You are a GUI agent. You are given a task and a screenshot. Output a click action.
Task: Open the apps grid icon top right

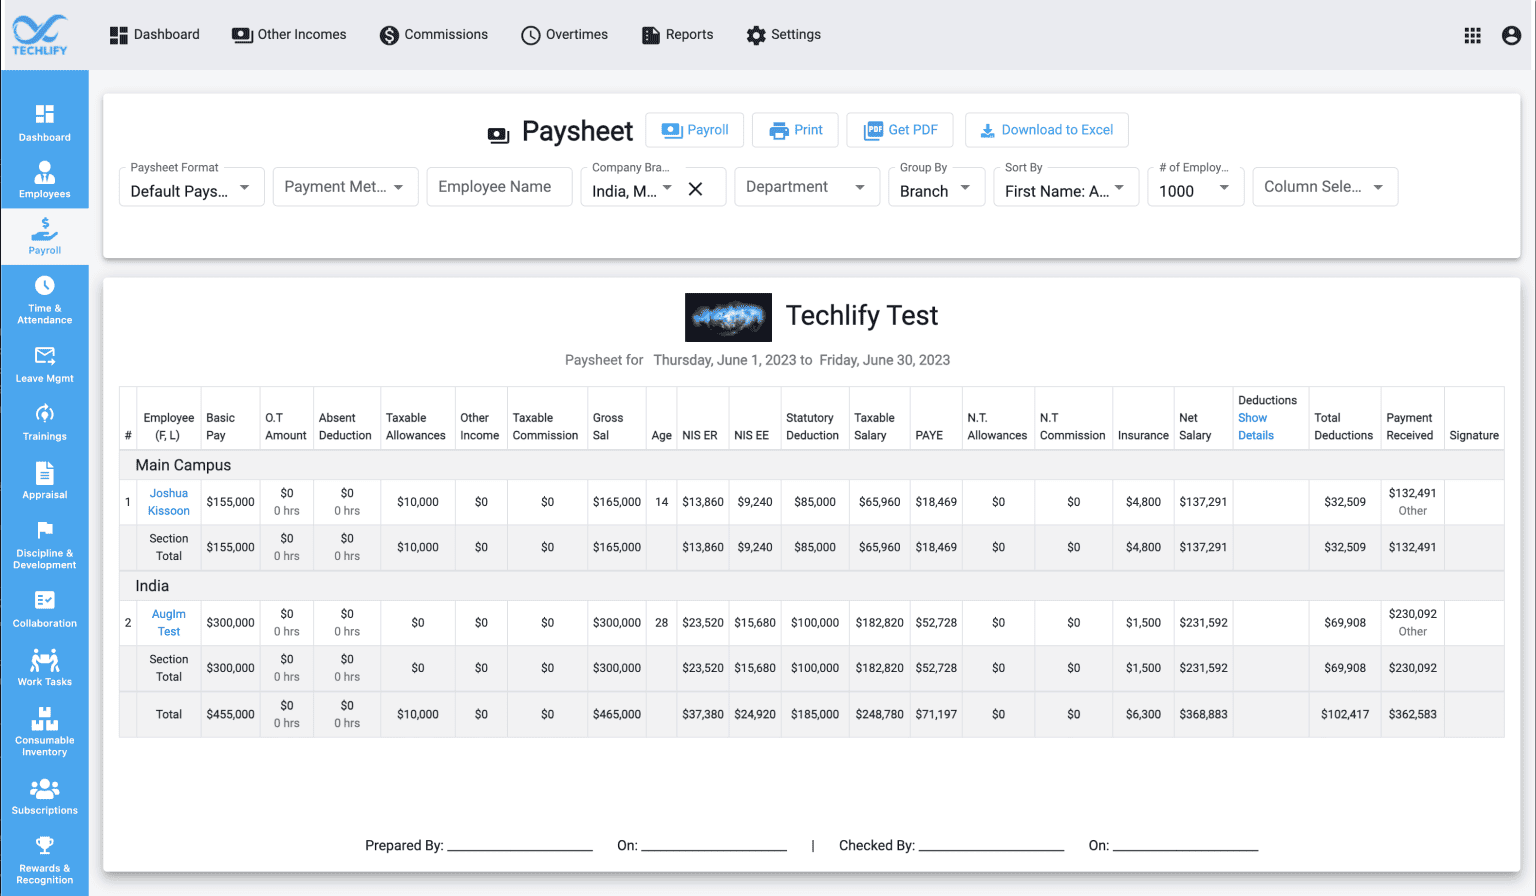[x=1472, y=35]
